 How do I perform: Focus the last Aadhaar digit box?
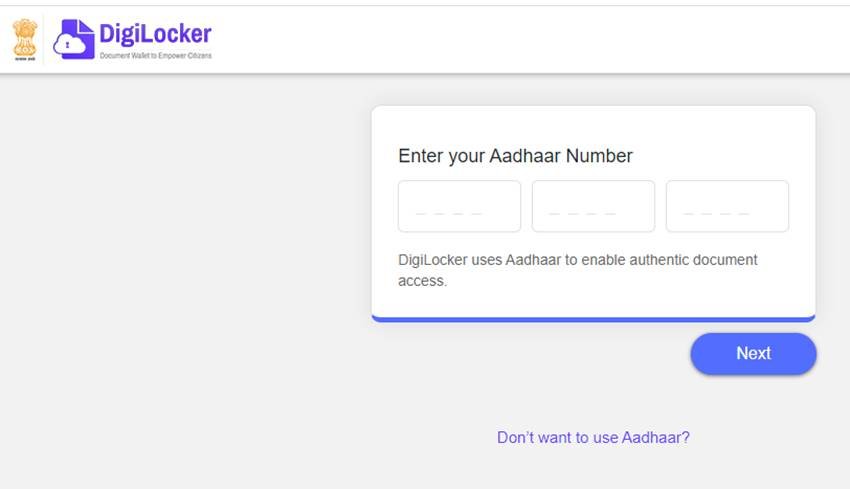tap(727, 206)
